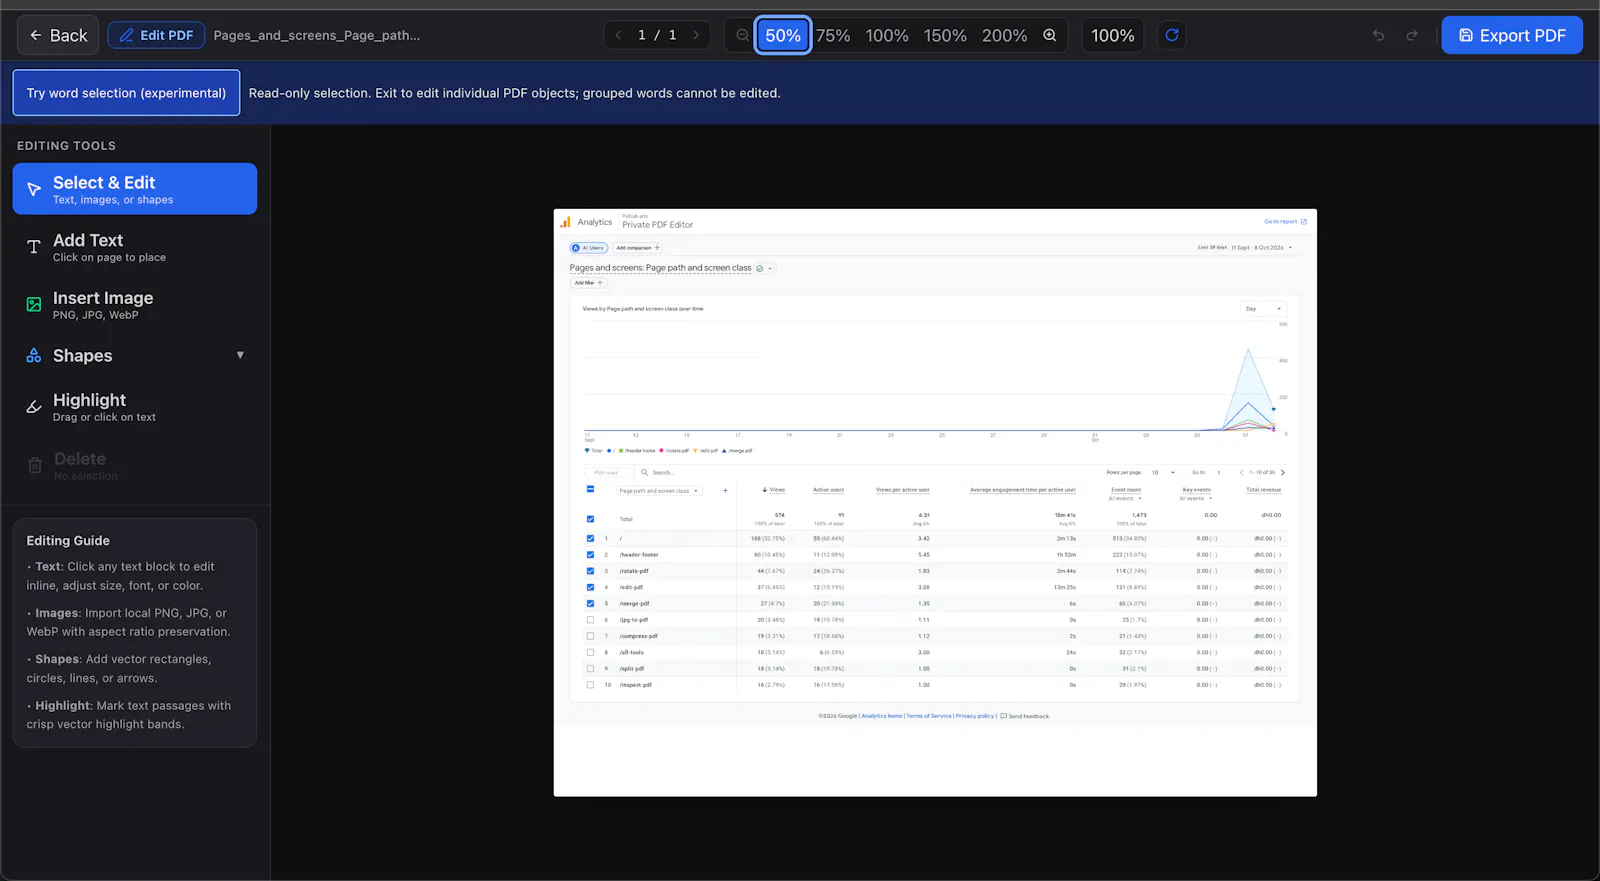The width and height of the screenshot is (1600, 881).
Task: Click the blue refresh/reset icon
Action: coord(1172,35)
